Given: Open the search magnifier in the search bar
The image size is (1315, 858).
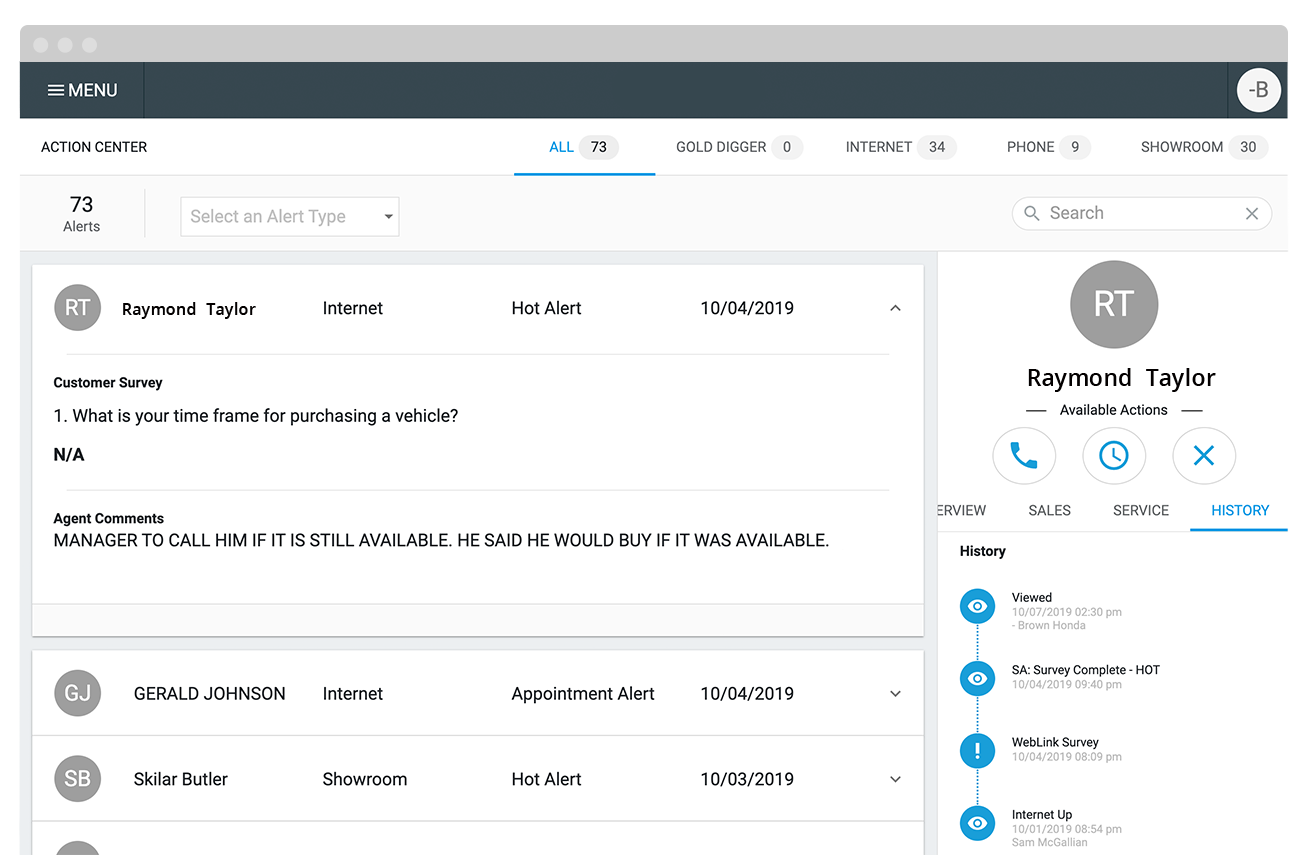Looking at the screenshot, I should [1032, 213].
